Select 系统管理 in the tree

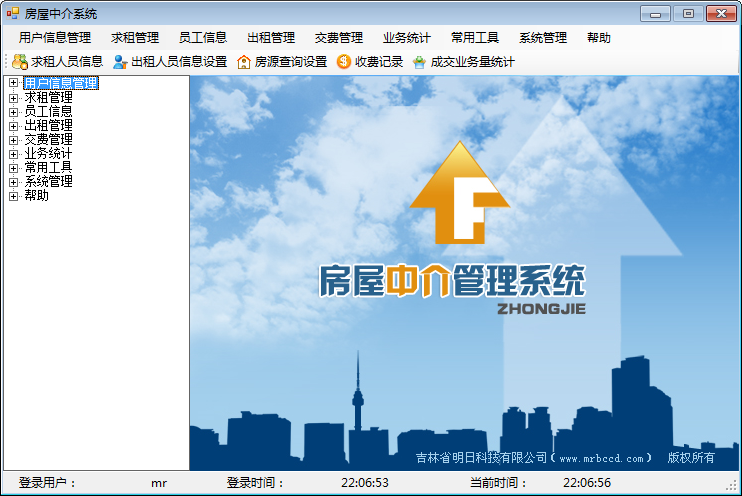[48, 181]
